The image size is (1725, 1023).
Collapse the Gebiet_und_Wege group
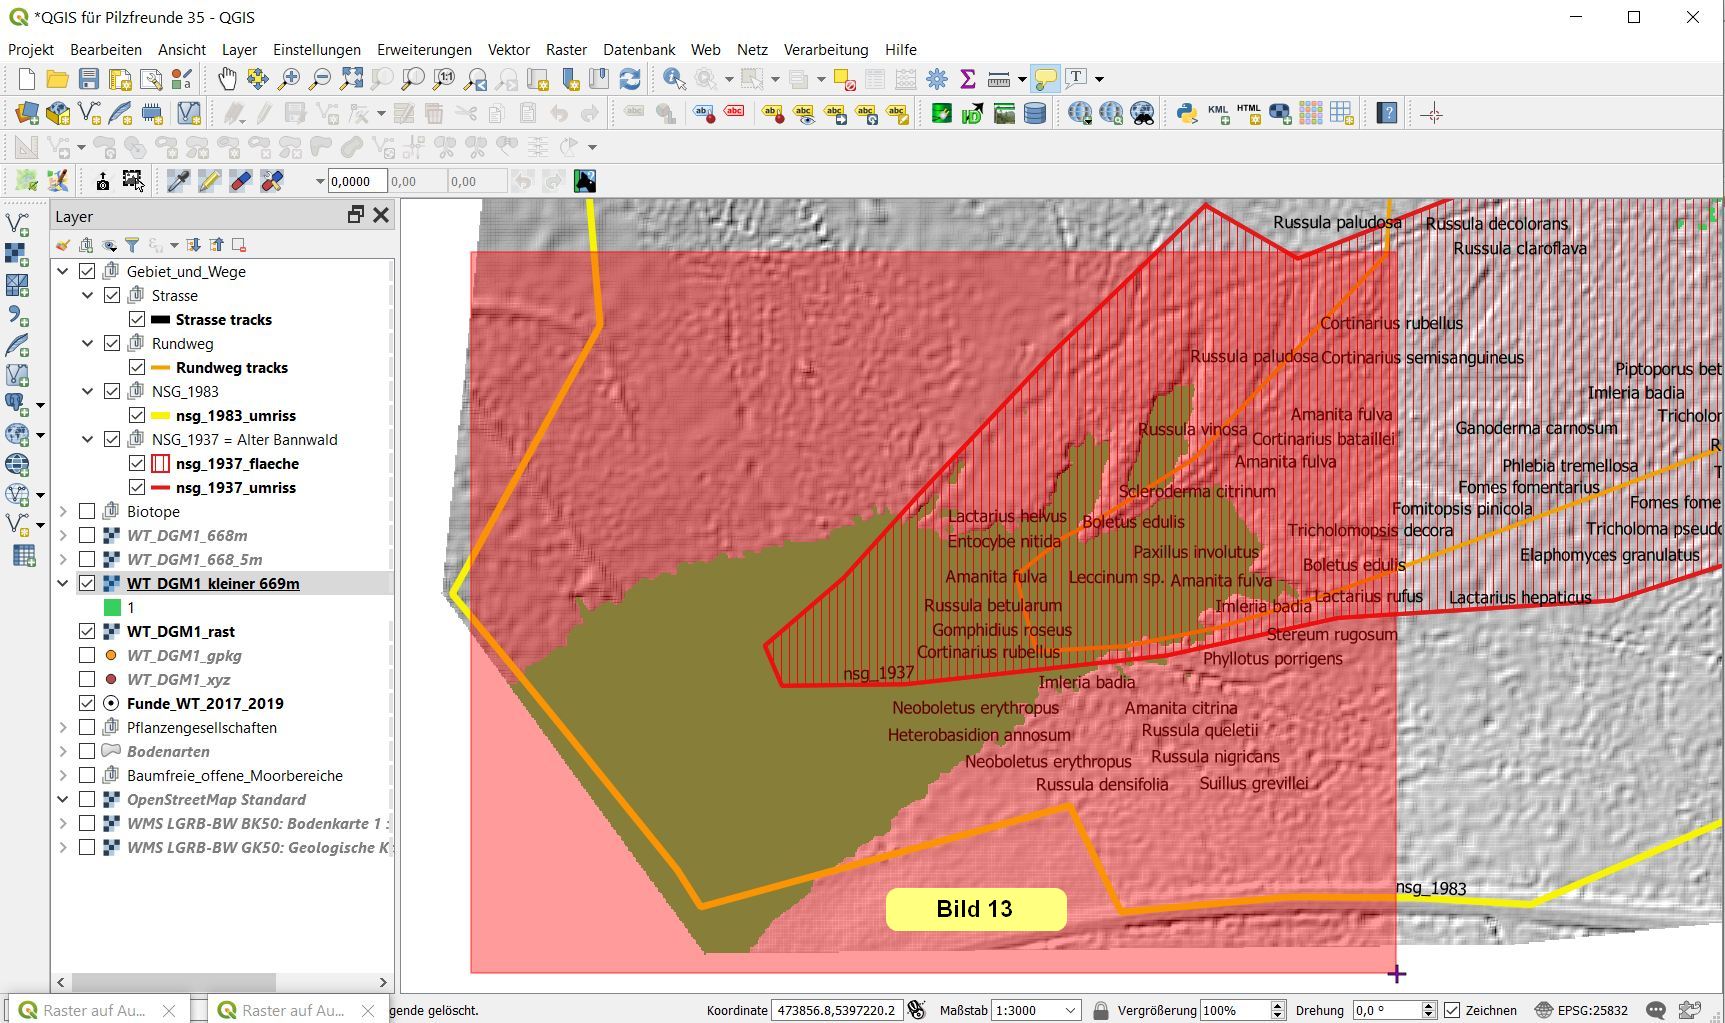(63, 272)
